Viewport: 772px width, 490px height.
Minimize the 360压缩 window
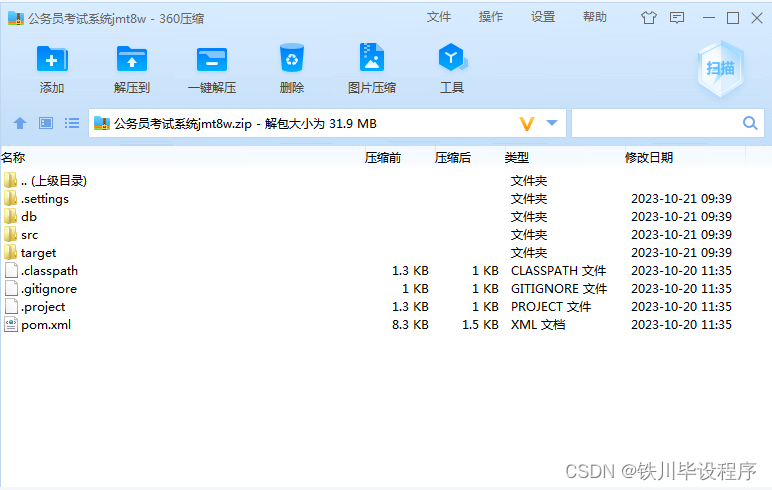[708, 18]
